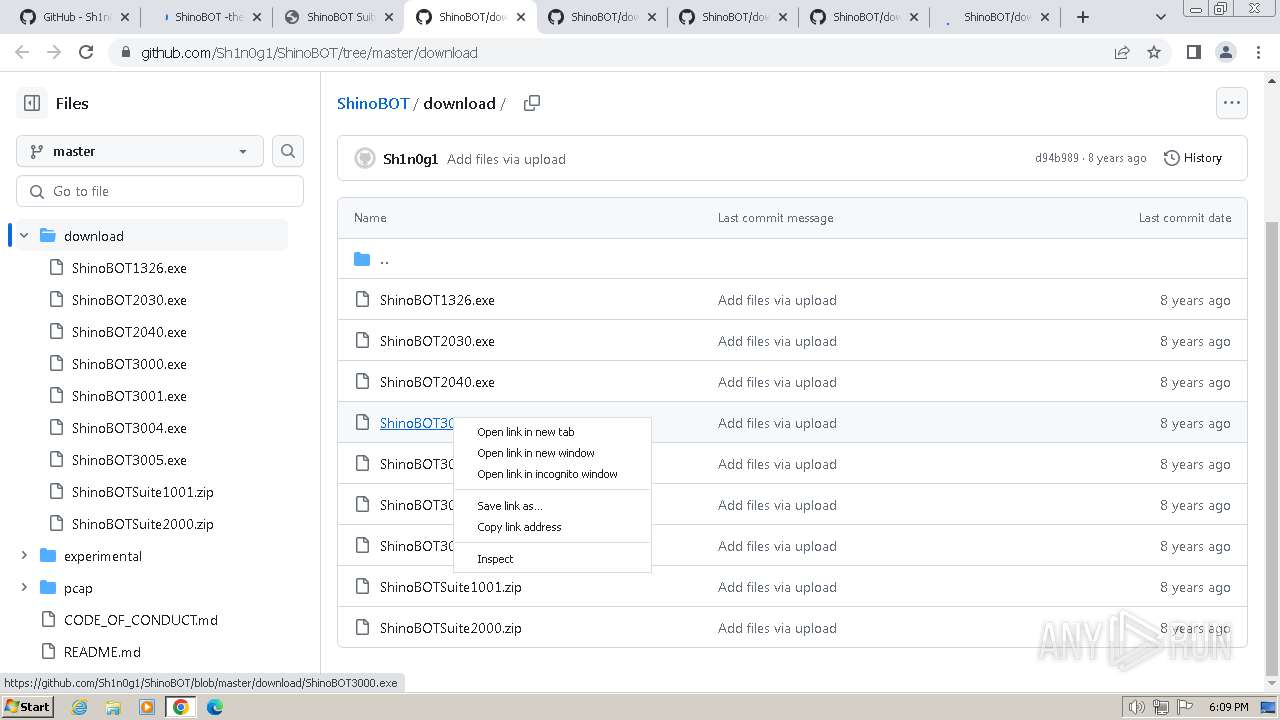Open ShinoBOT1326.exe in the file table

(x=437, y=300)
